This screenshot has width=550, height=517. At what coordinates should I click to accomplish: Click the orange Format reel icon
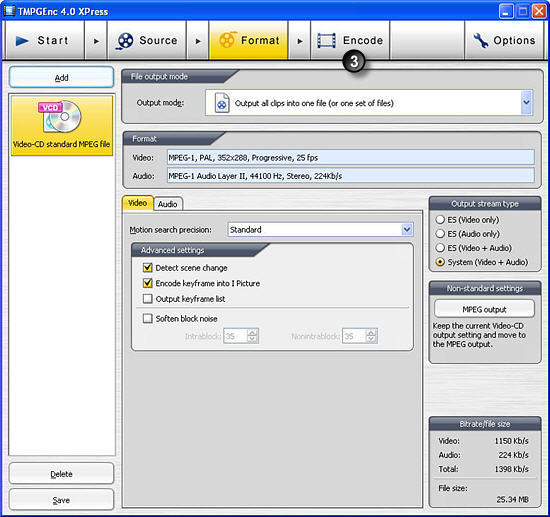[227, 40]
